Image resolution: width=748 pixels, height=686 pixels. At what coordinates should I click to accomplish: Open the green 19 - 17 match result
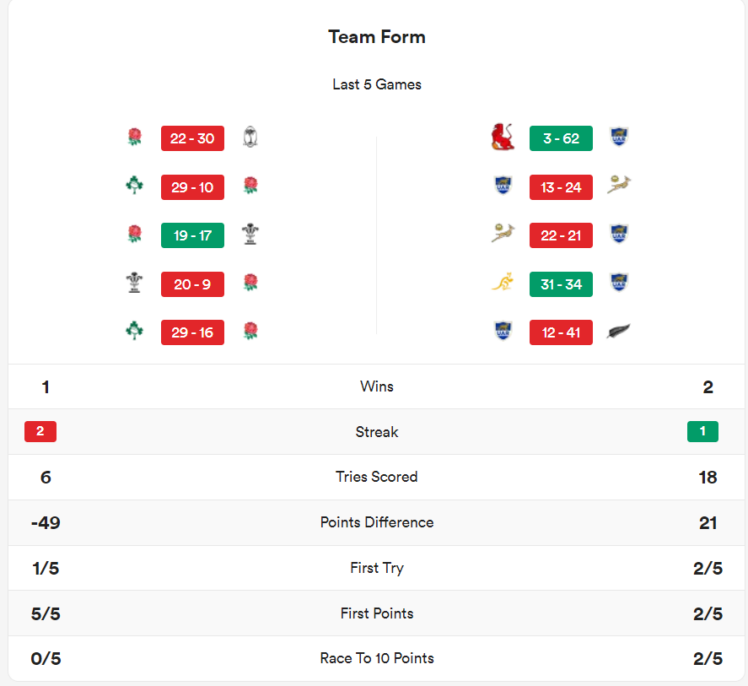192,235
